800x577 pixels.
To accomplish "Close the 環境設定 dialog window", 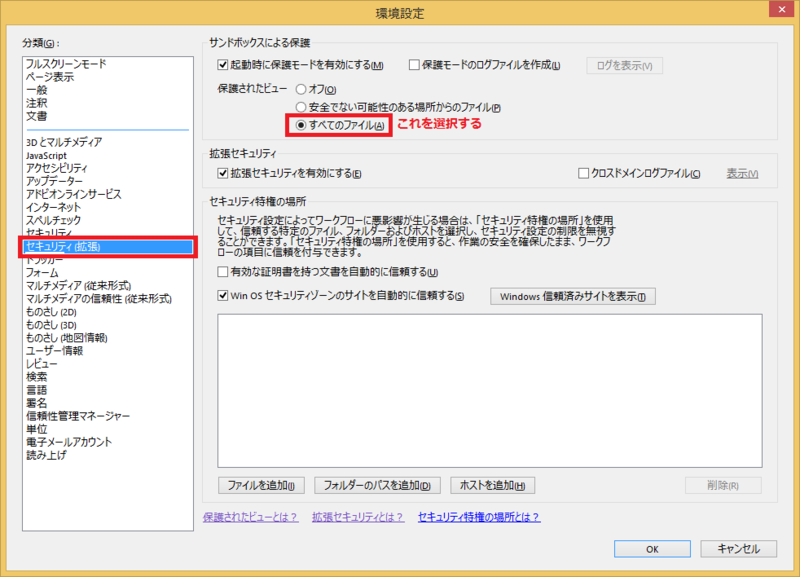I will 782,9.
